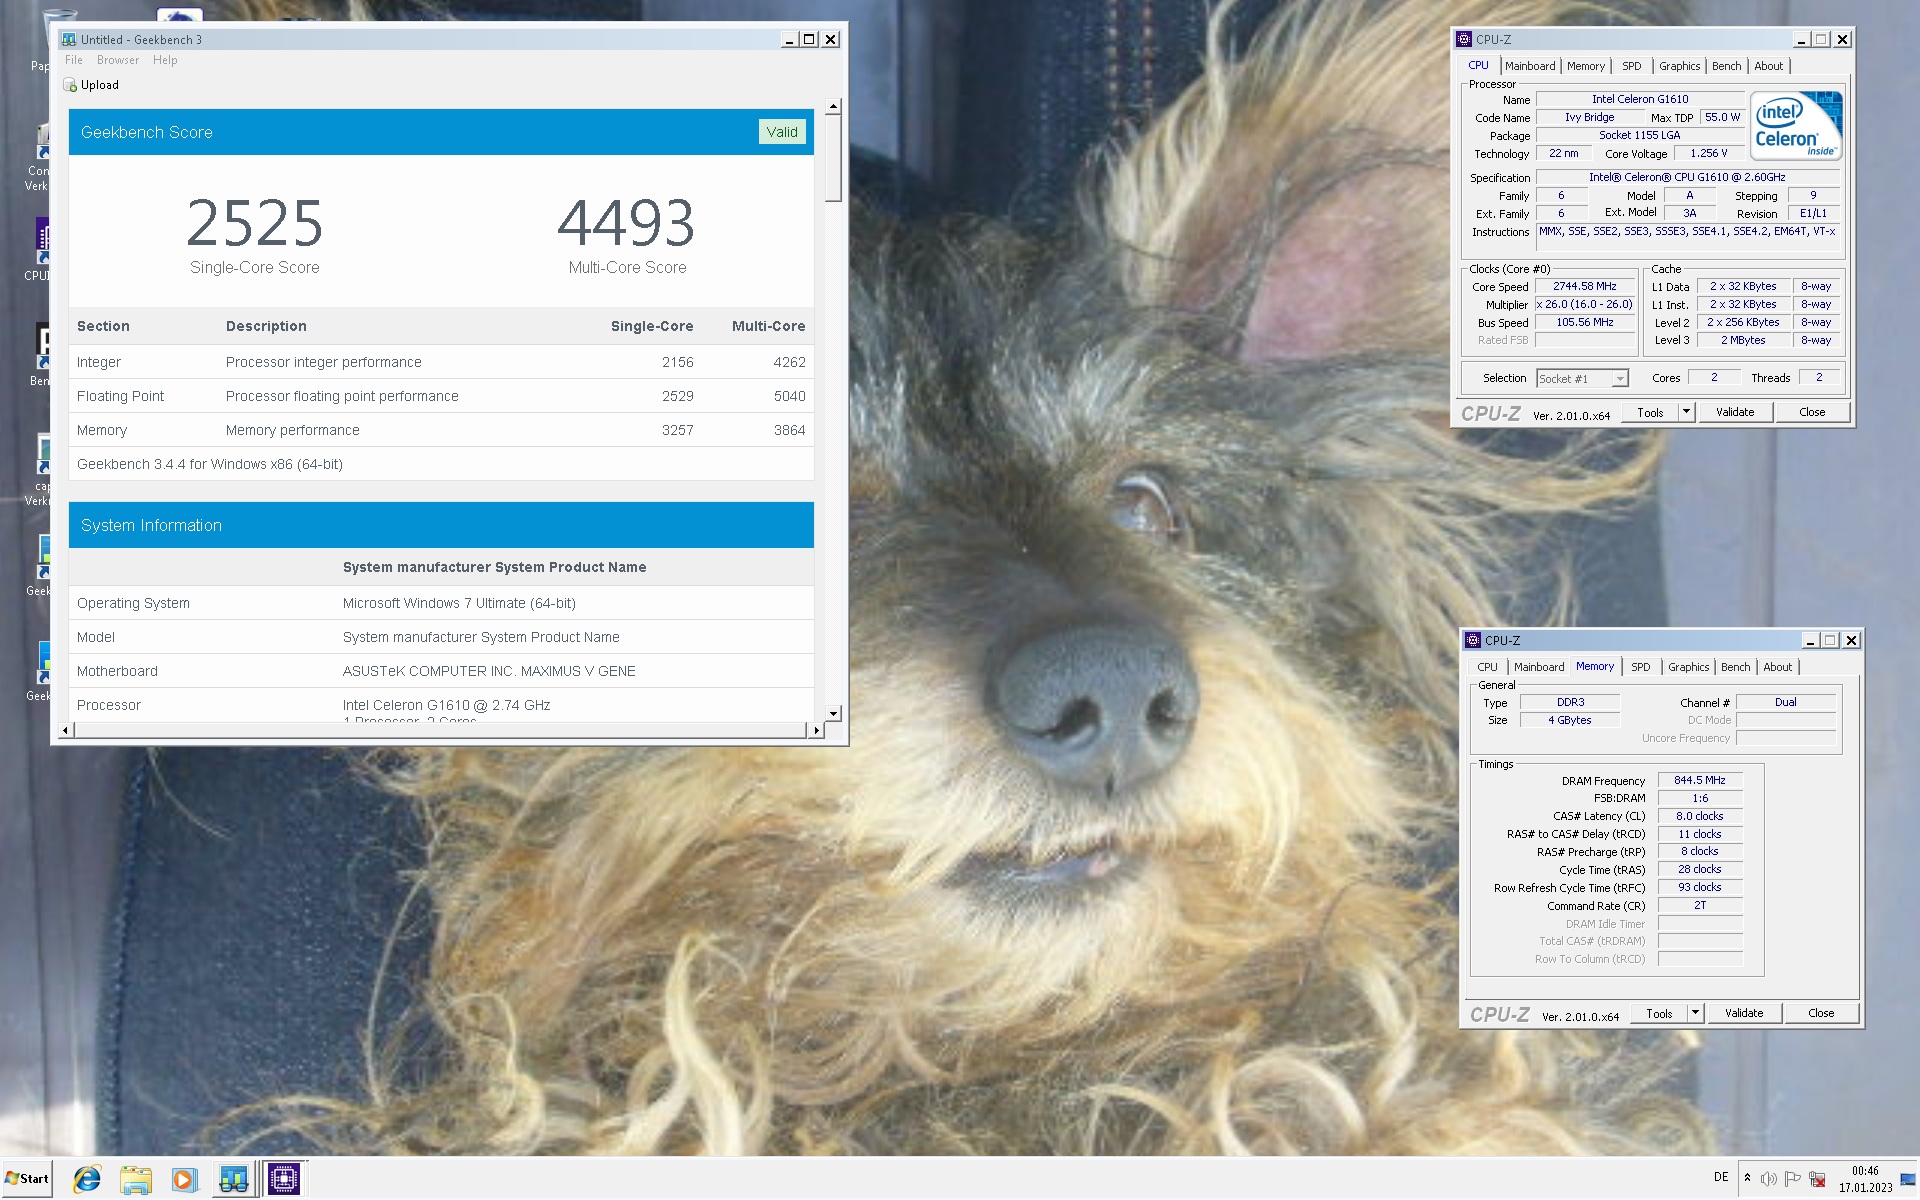Click the Motherboard value MAXIMUS V GENE
Image resolution: width=1920 pixels, height=1200 pixels.
(x=489, y=671)
